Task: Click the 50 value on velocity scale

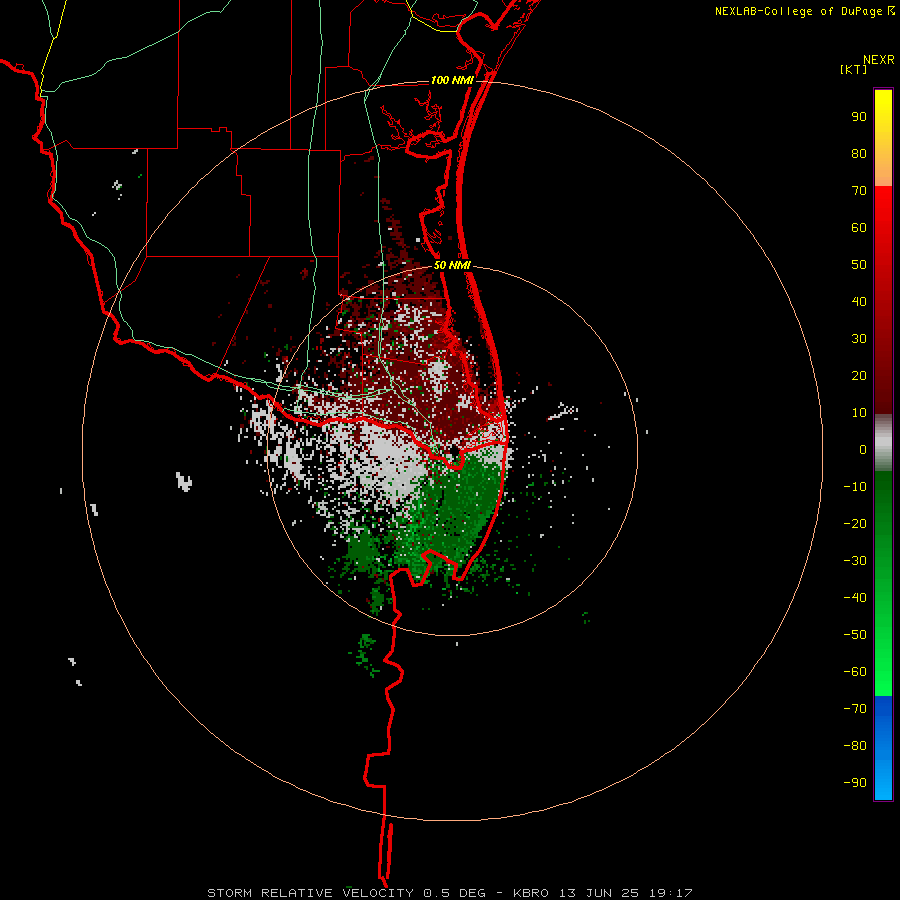Action: click(x=859, y=265)
